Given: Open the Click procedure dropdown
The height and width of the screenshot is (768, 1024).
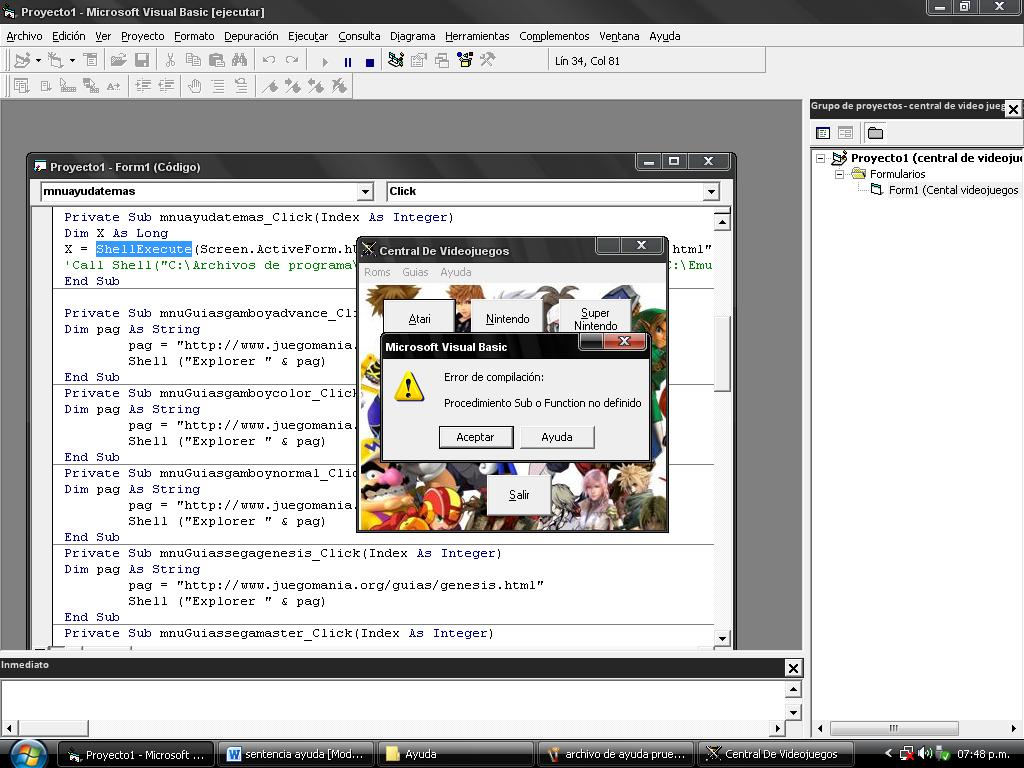Looking at the screenshot, I should point(711,191).
